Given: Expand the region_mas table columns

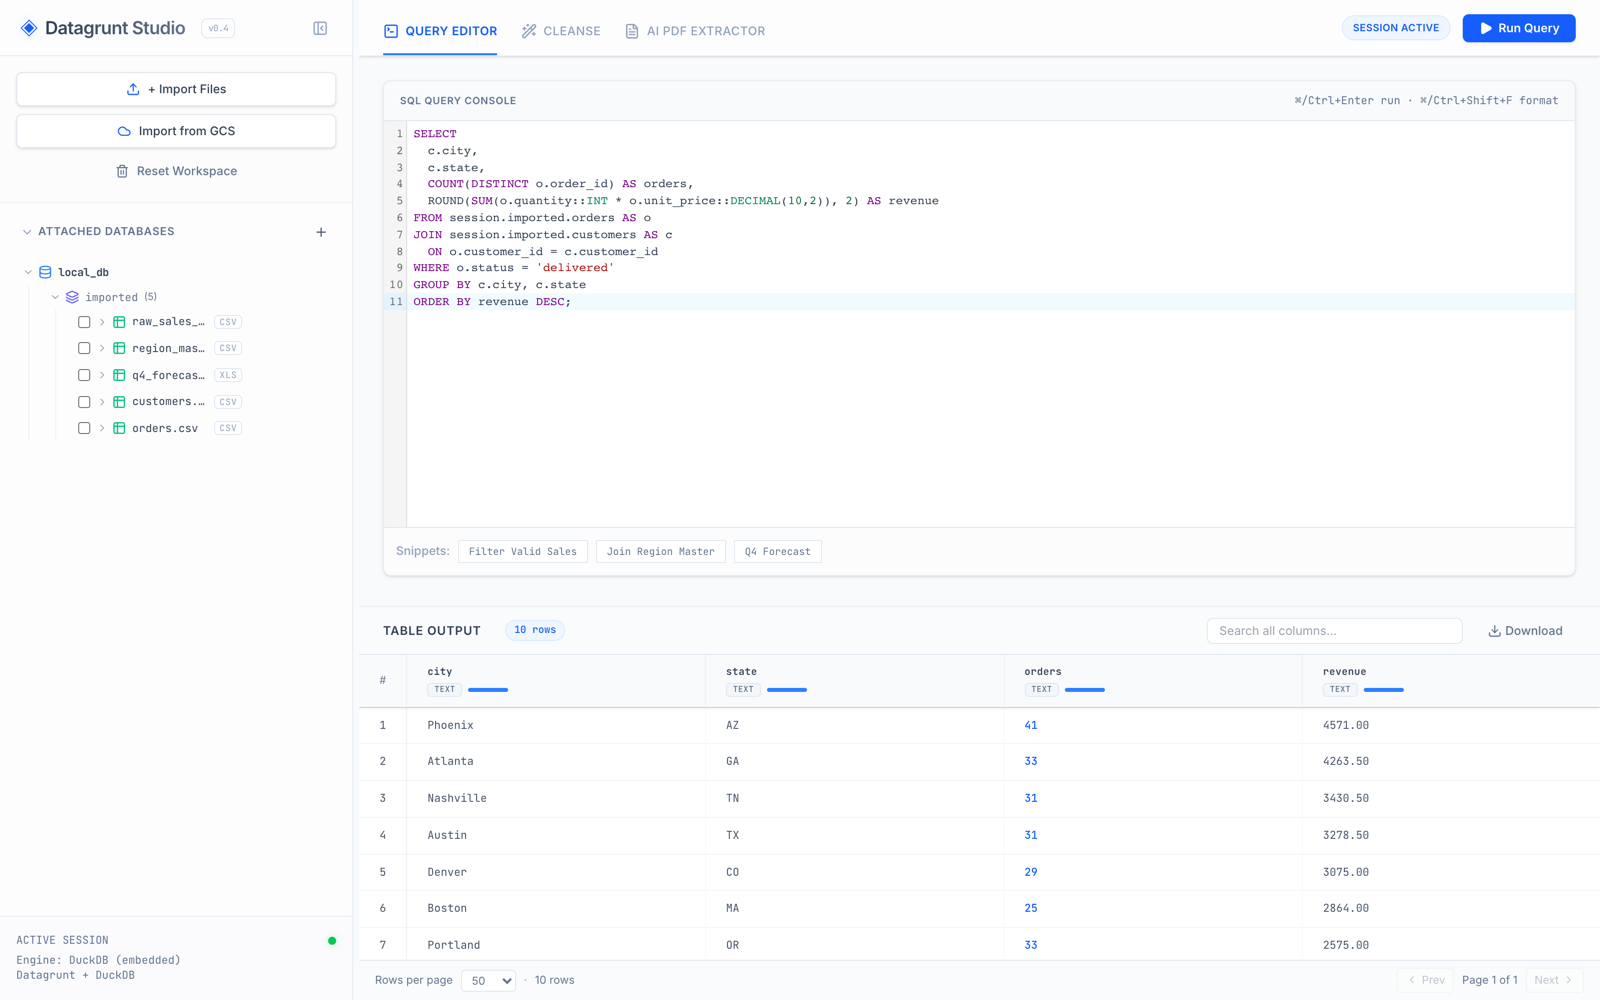Looking at the screenshot, I should pos(102,348).
